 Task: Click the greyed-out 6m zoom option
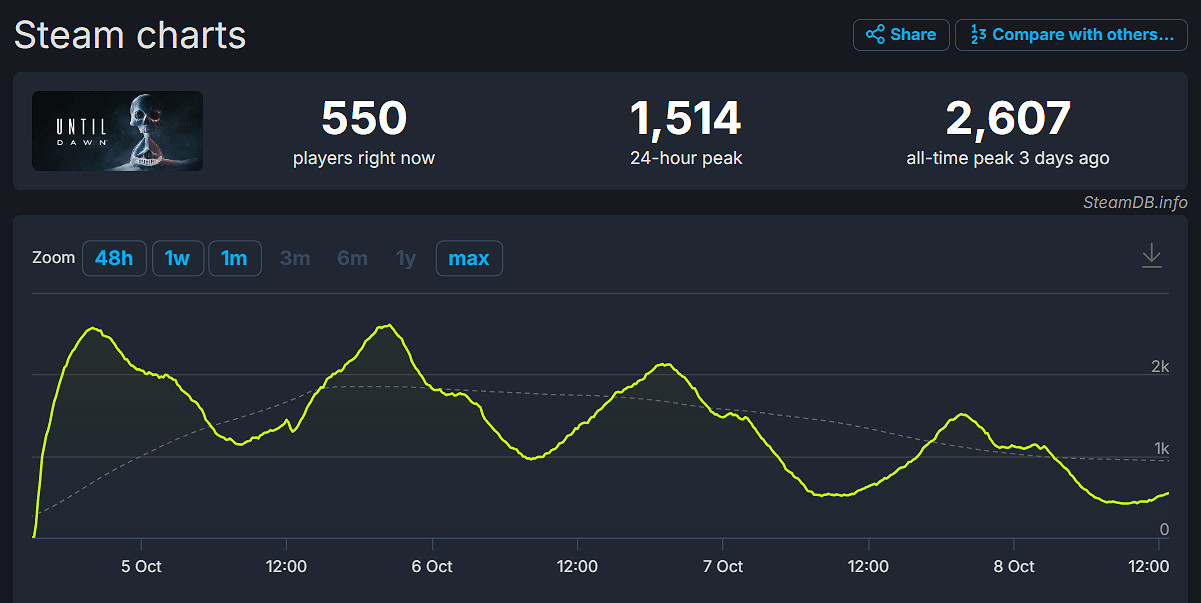tap(352, 258)
